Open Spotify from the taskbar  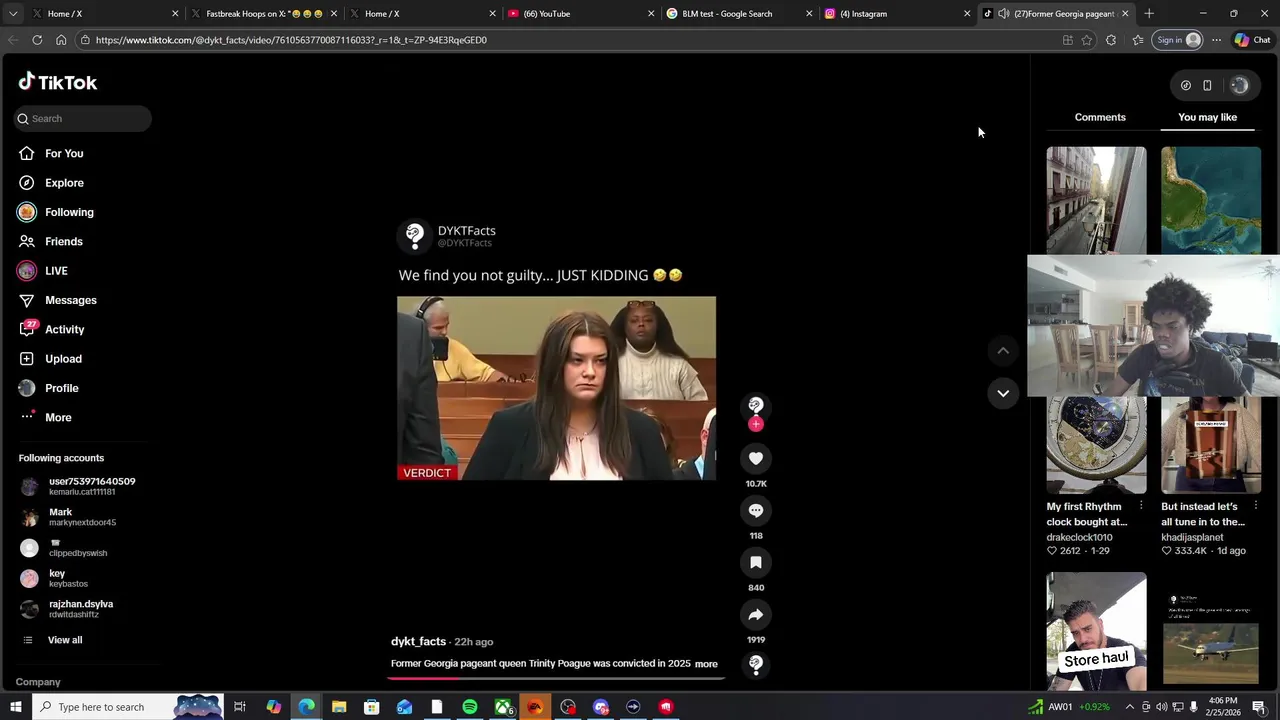pos(470,707)
